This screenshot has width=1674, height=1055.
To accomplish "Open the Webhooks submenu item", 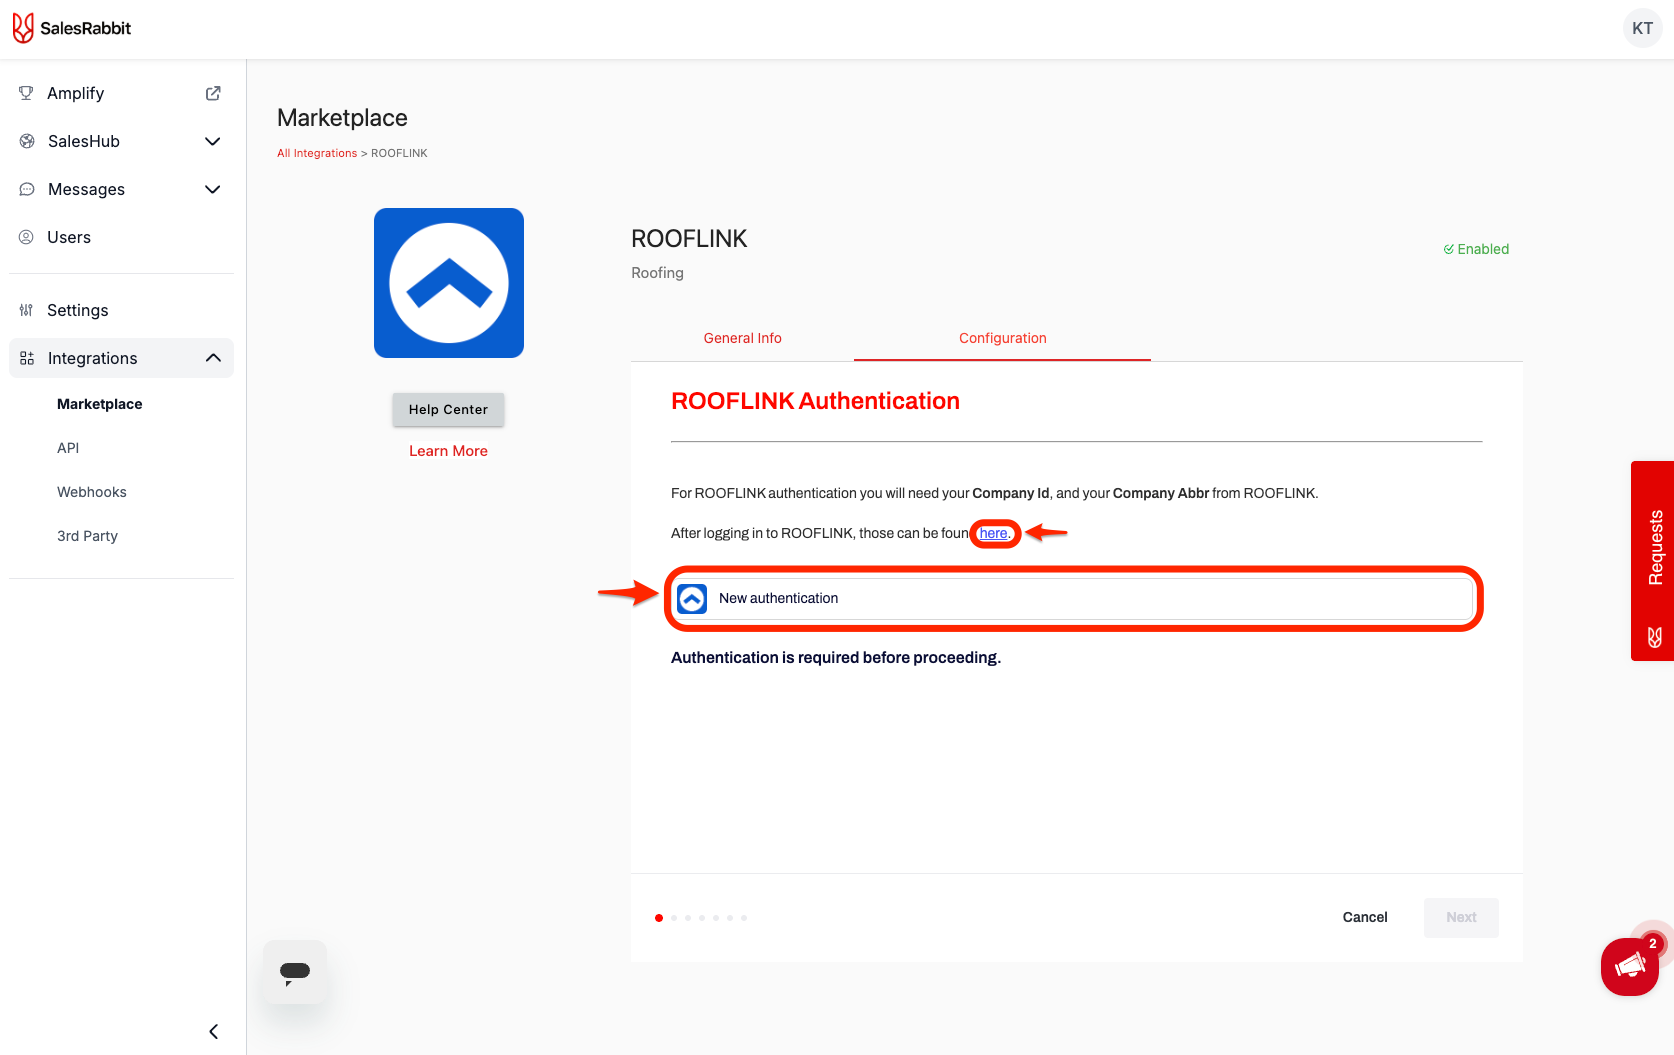I will [x=92, y=492].
